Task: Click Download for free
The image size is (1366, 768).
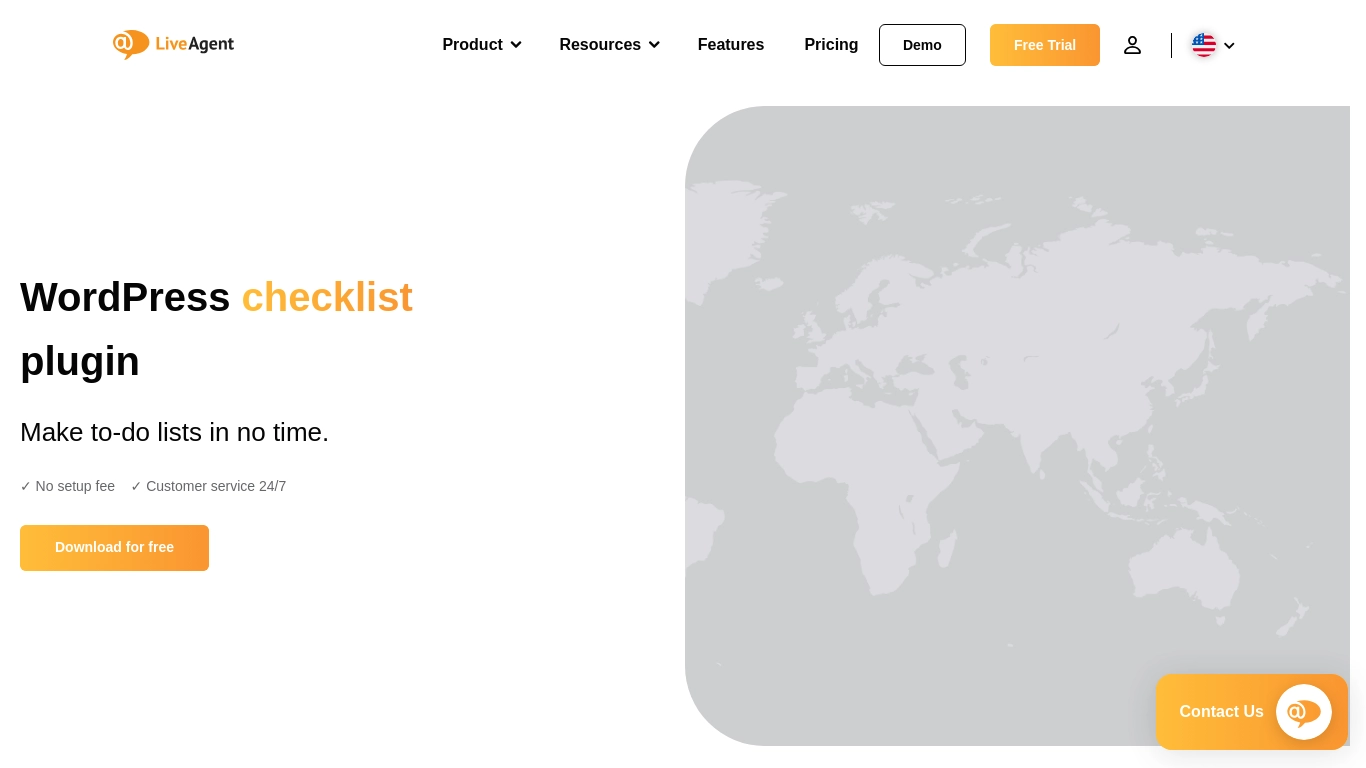Action: tap(114, 548)
